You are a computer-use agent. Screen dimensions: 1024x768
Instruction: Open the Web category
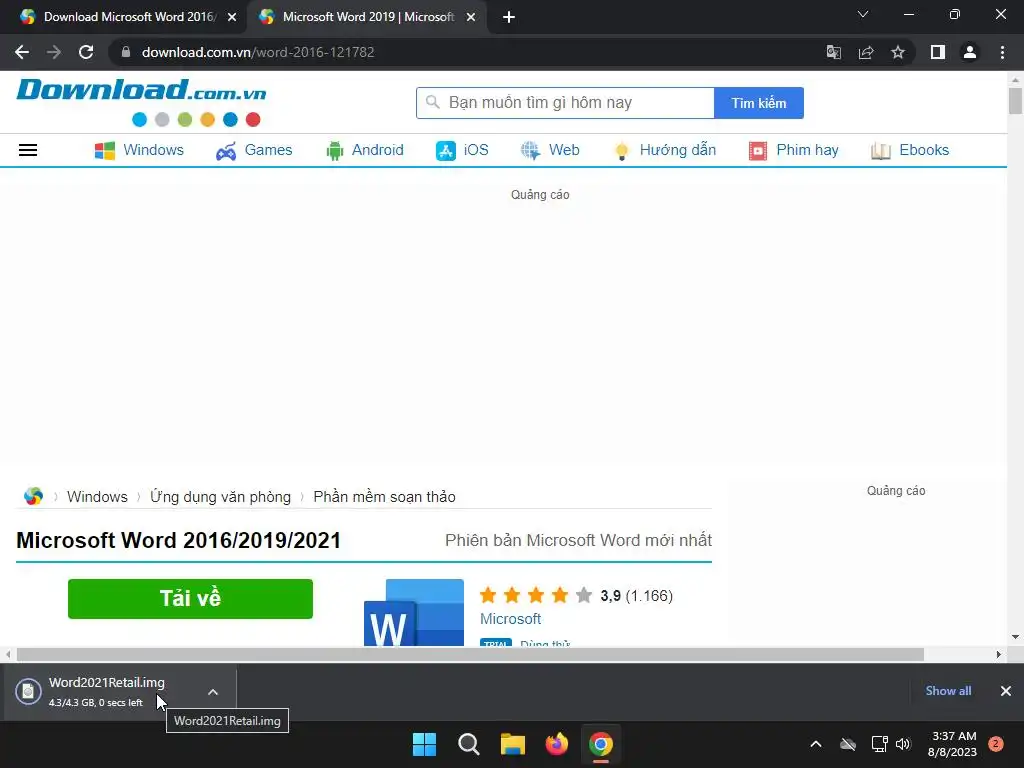550,150
